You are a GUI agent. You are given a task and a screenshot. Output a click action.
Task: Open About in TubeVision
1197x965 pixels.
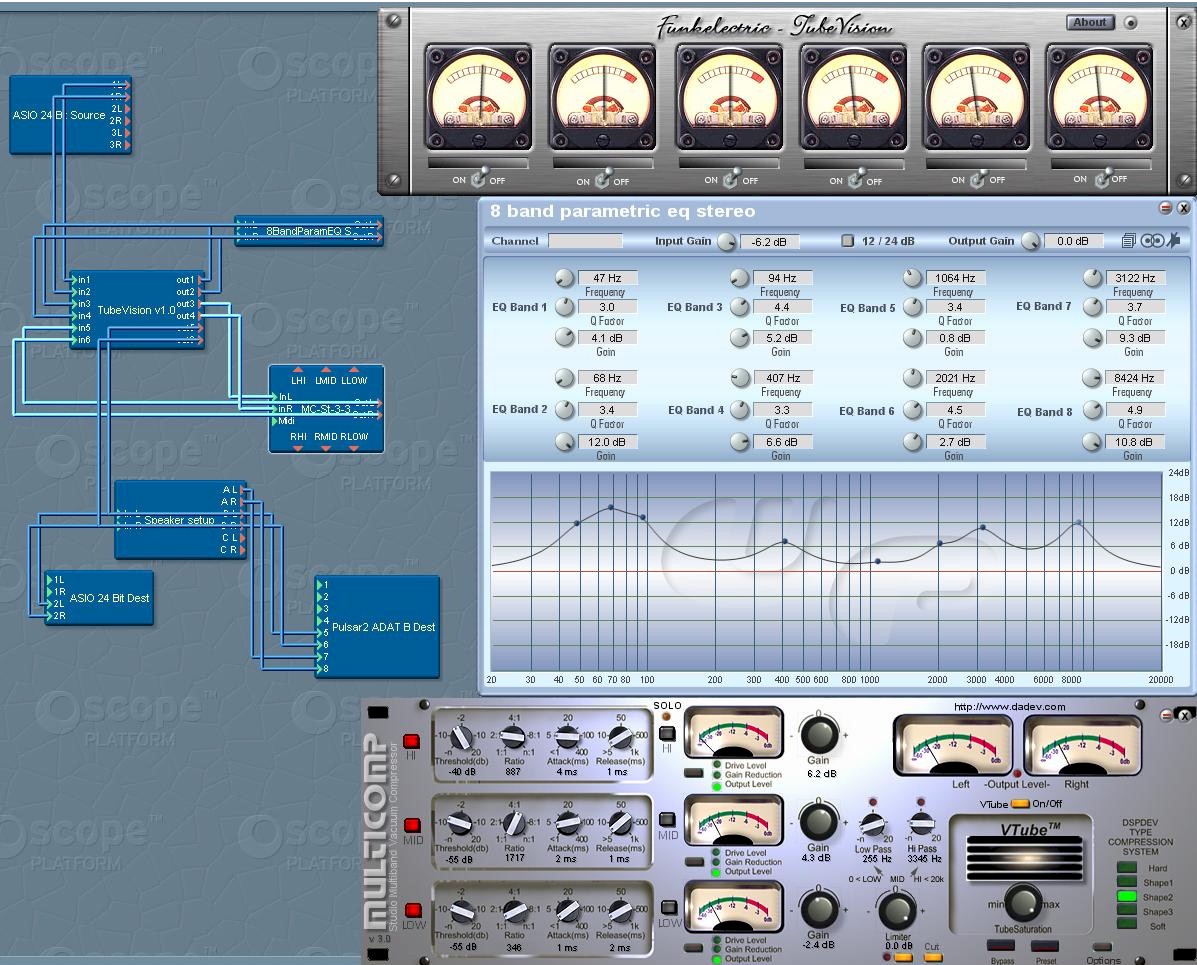[1090, 23]
